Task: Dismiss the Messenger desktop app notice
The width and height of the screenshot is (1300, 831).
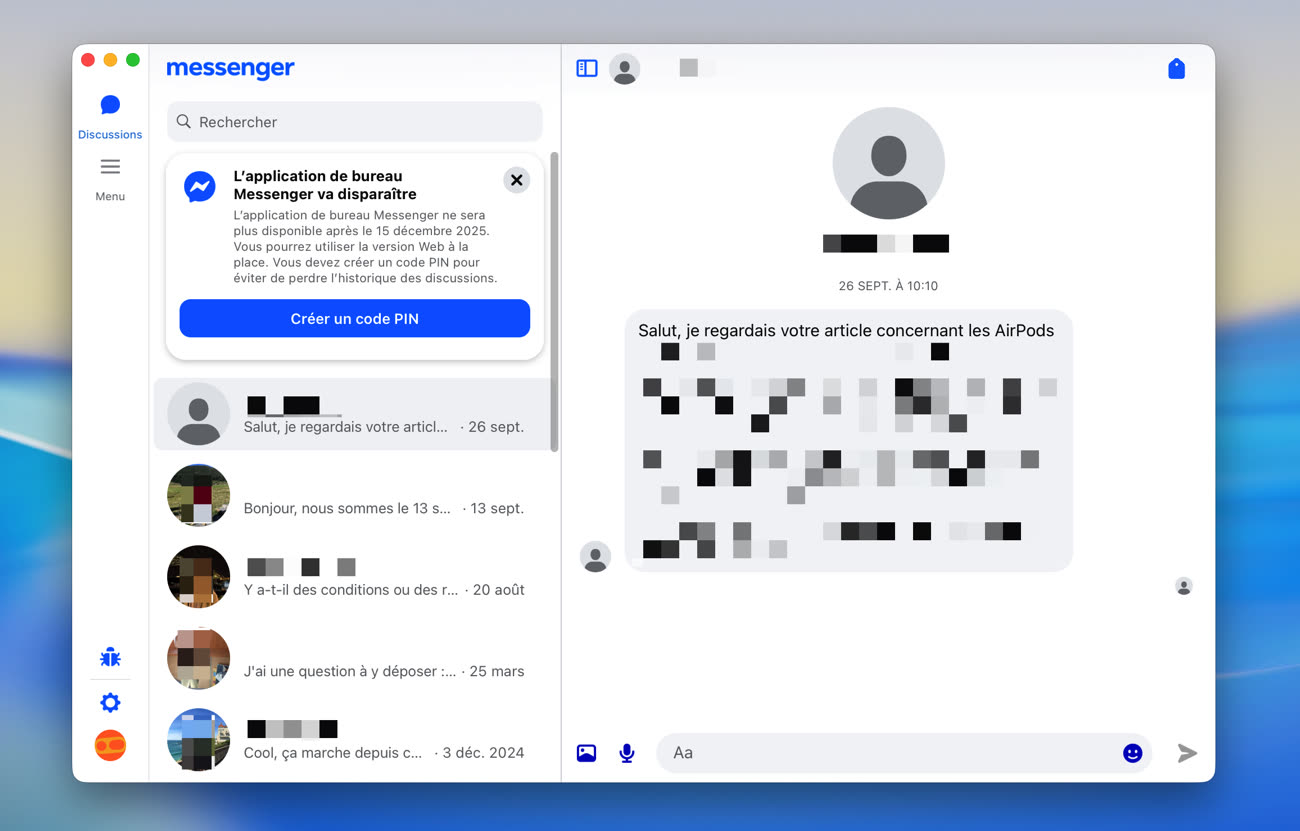Action: [x=516, y=180]
